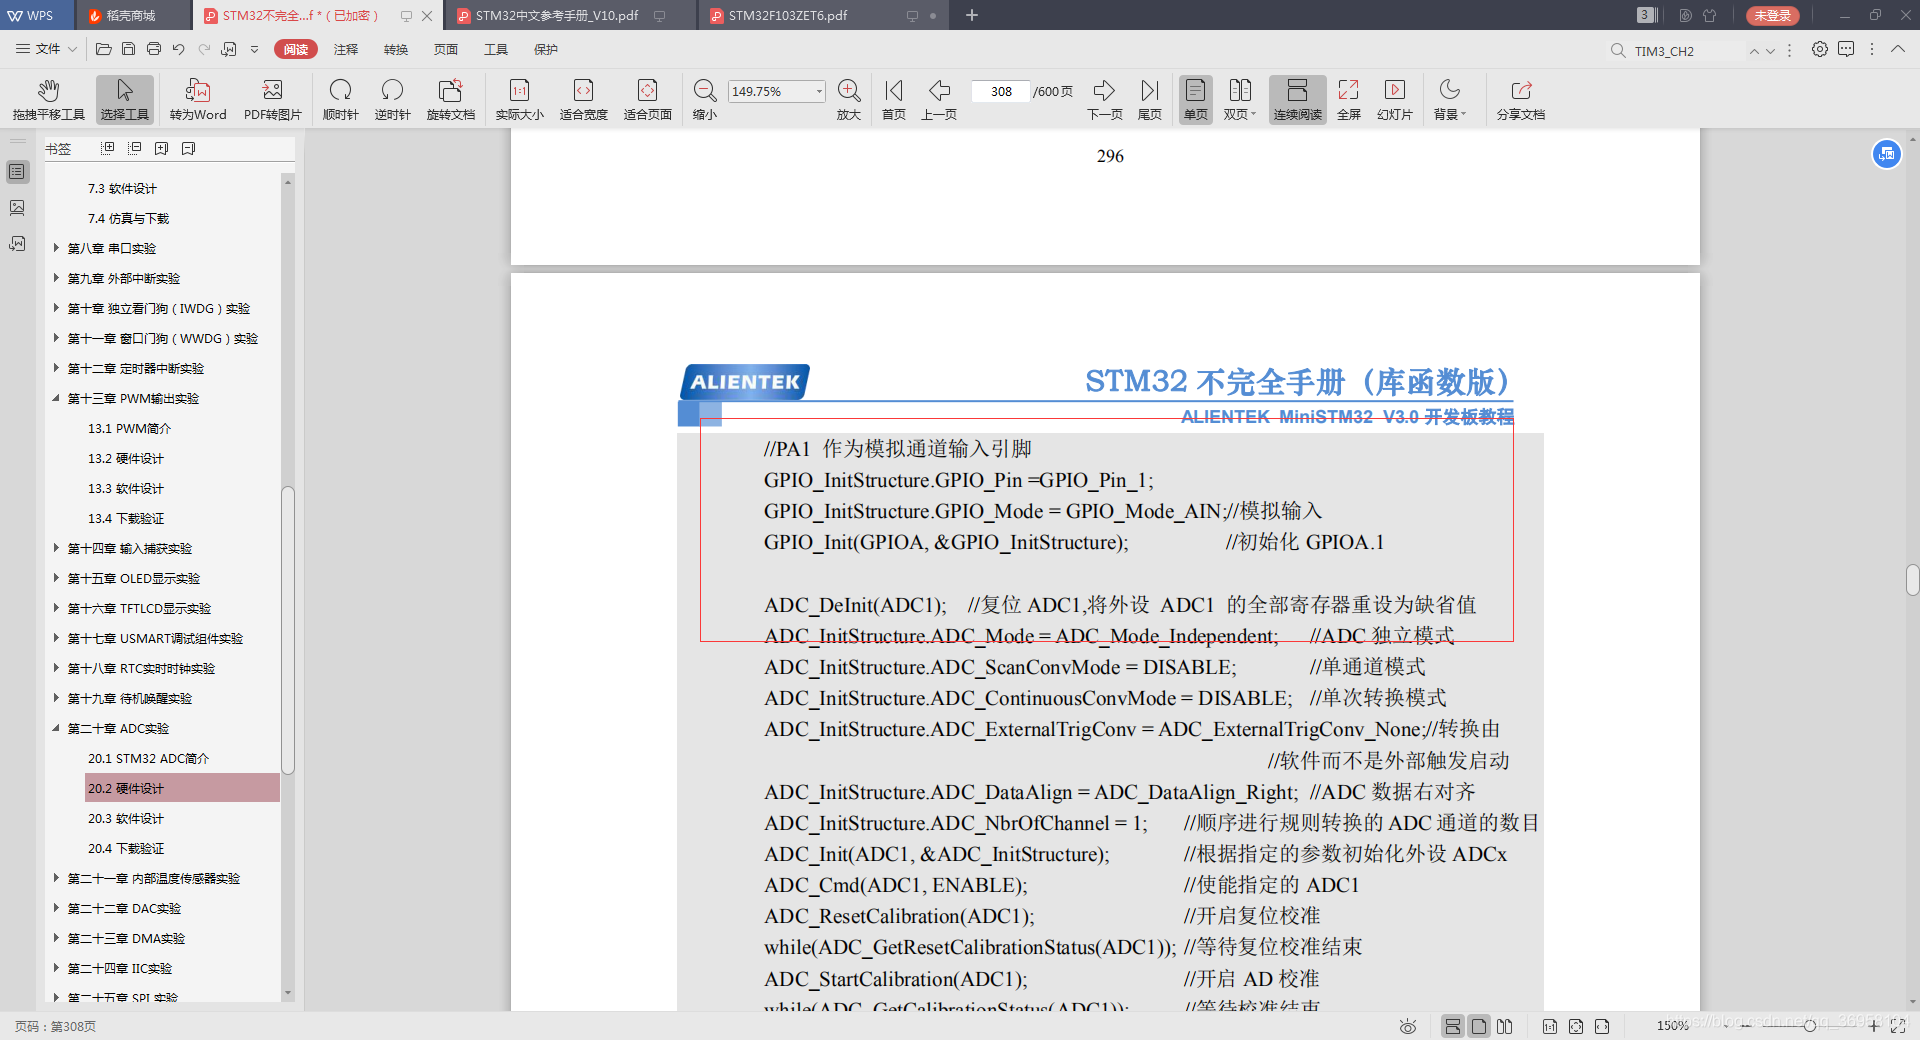Switch to the 转换 convert tab
The width and height of the screenshot is (1920, 1040).
396,49
